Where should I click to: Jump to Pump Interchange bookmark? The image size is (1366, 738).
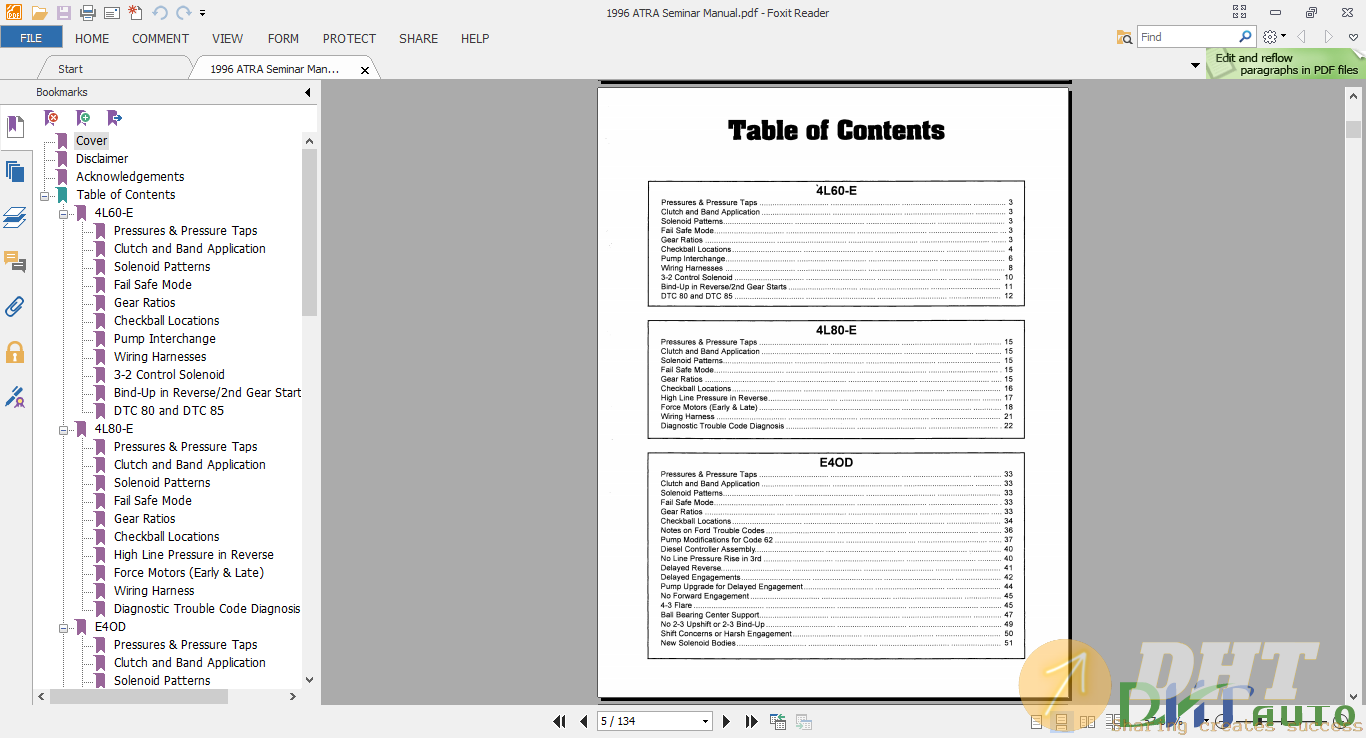point(164,339)
